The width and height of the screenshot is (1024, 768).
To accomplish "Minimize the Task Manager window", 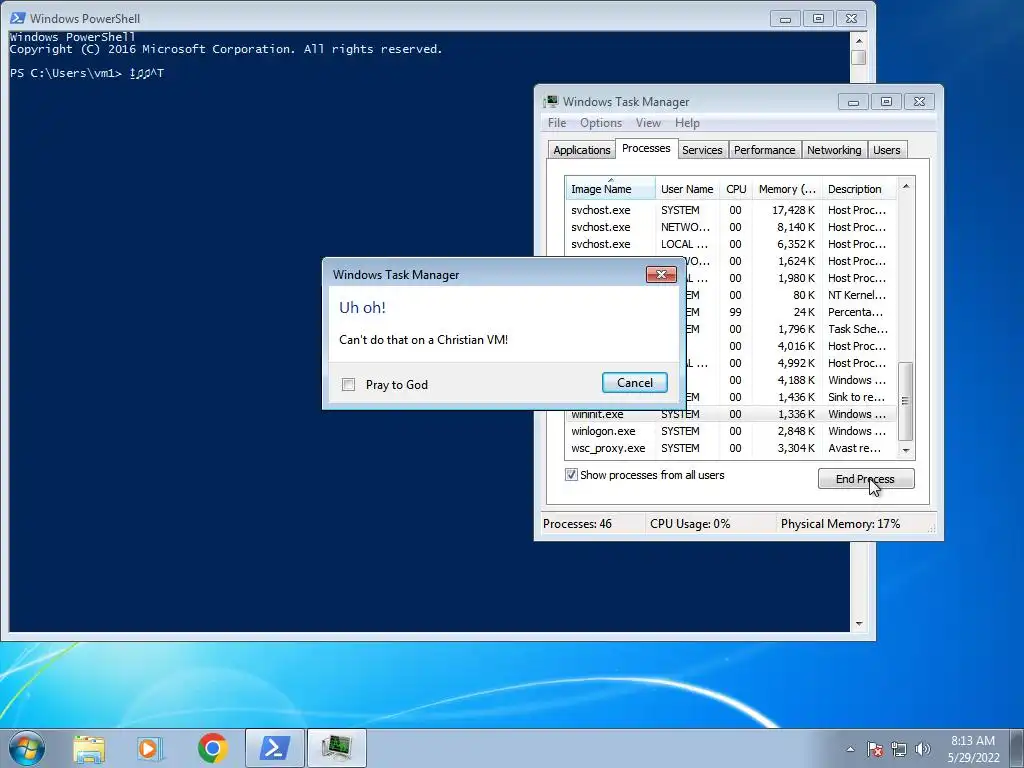I will [x=853, y=101].
